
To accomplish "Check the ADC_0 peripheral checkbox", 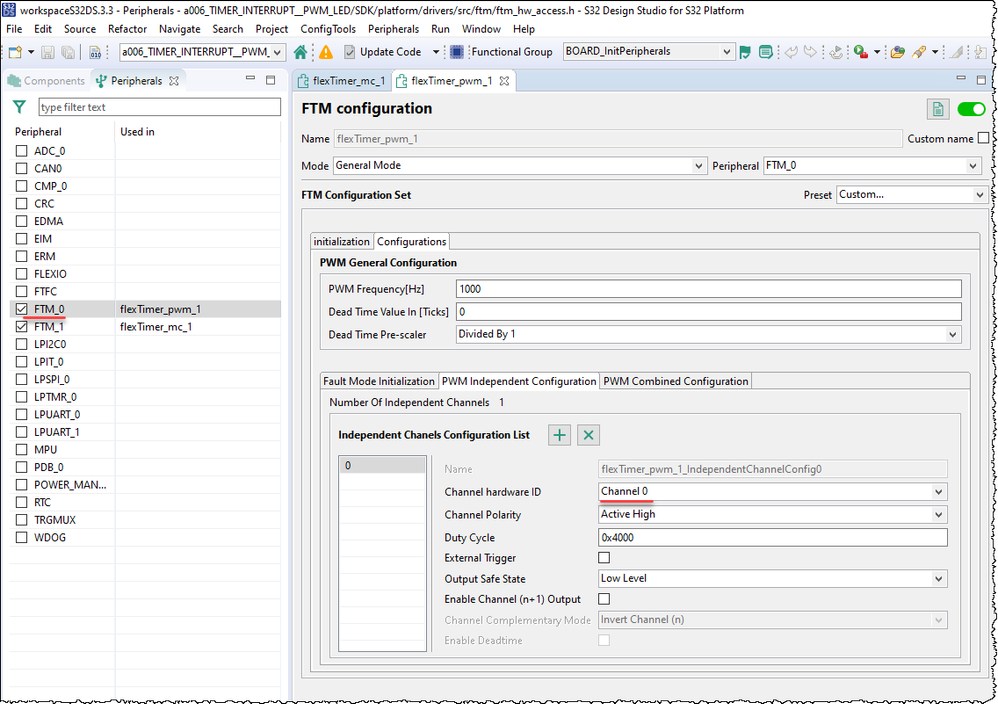I will click(x=22, y=151).
